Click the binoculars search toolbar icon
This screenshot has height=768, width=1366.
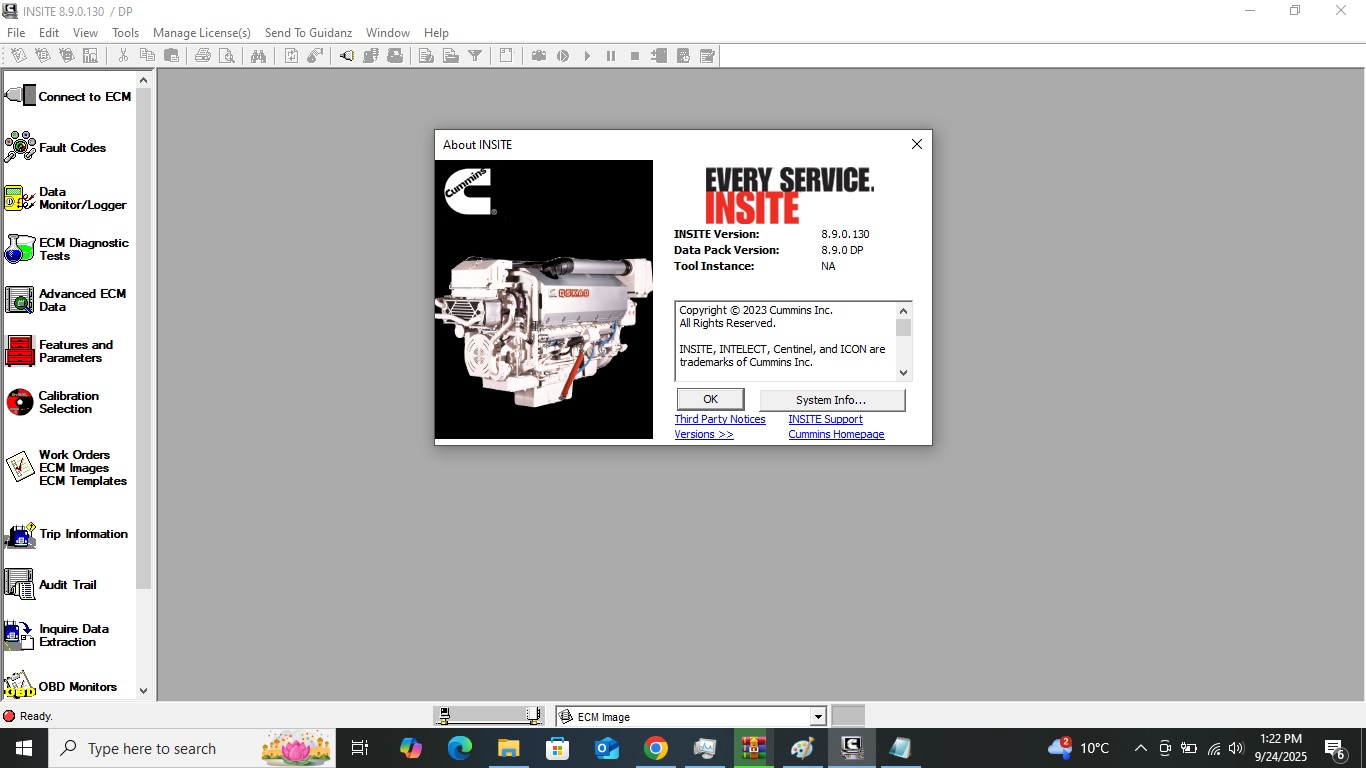tap(258, 56)
